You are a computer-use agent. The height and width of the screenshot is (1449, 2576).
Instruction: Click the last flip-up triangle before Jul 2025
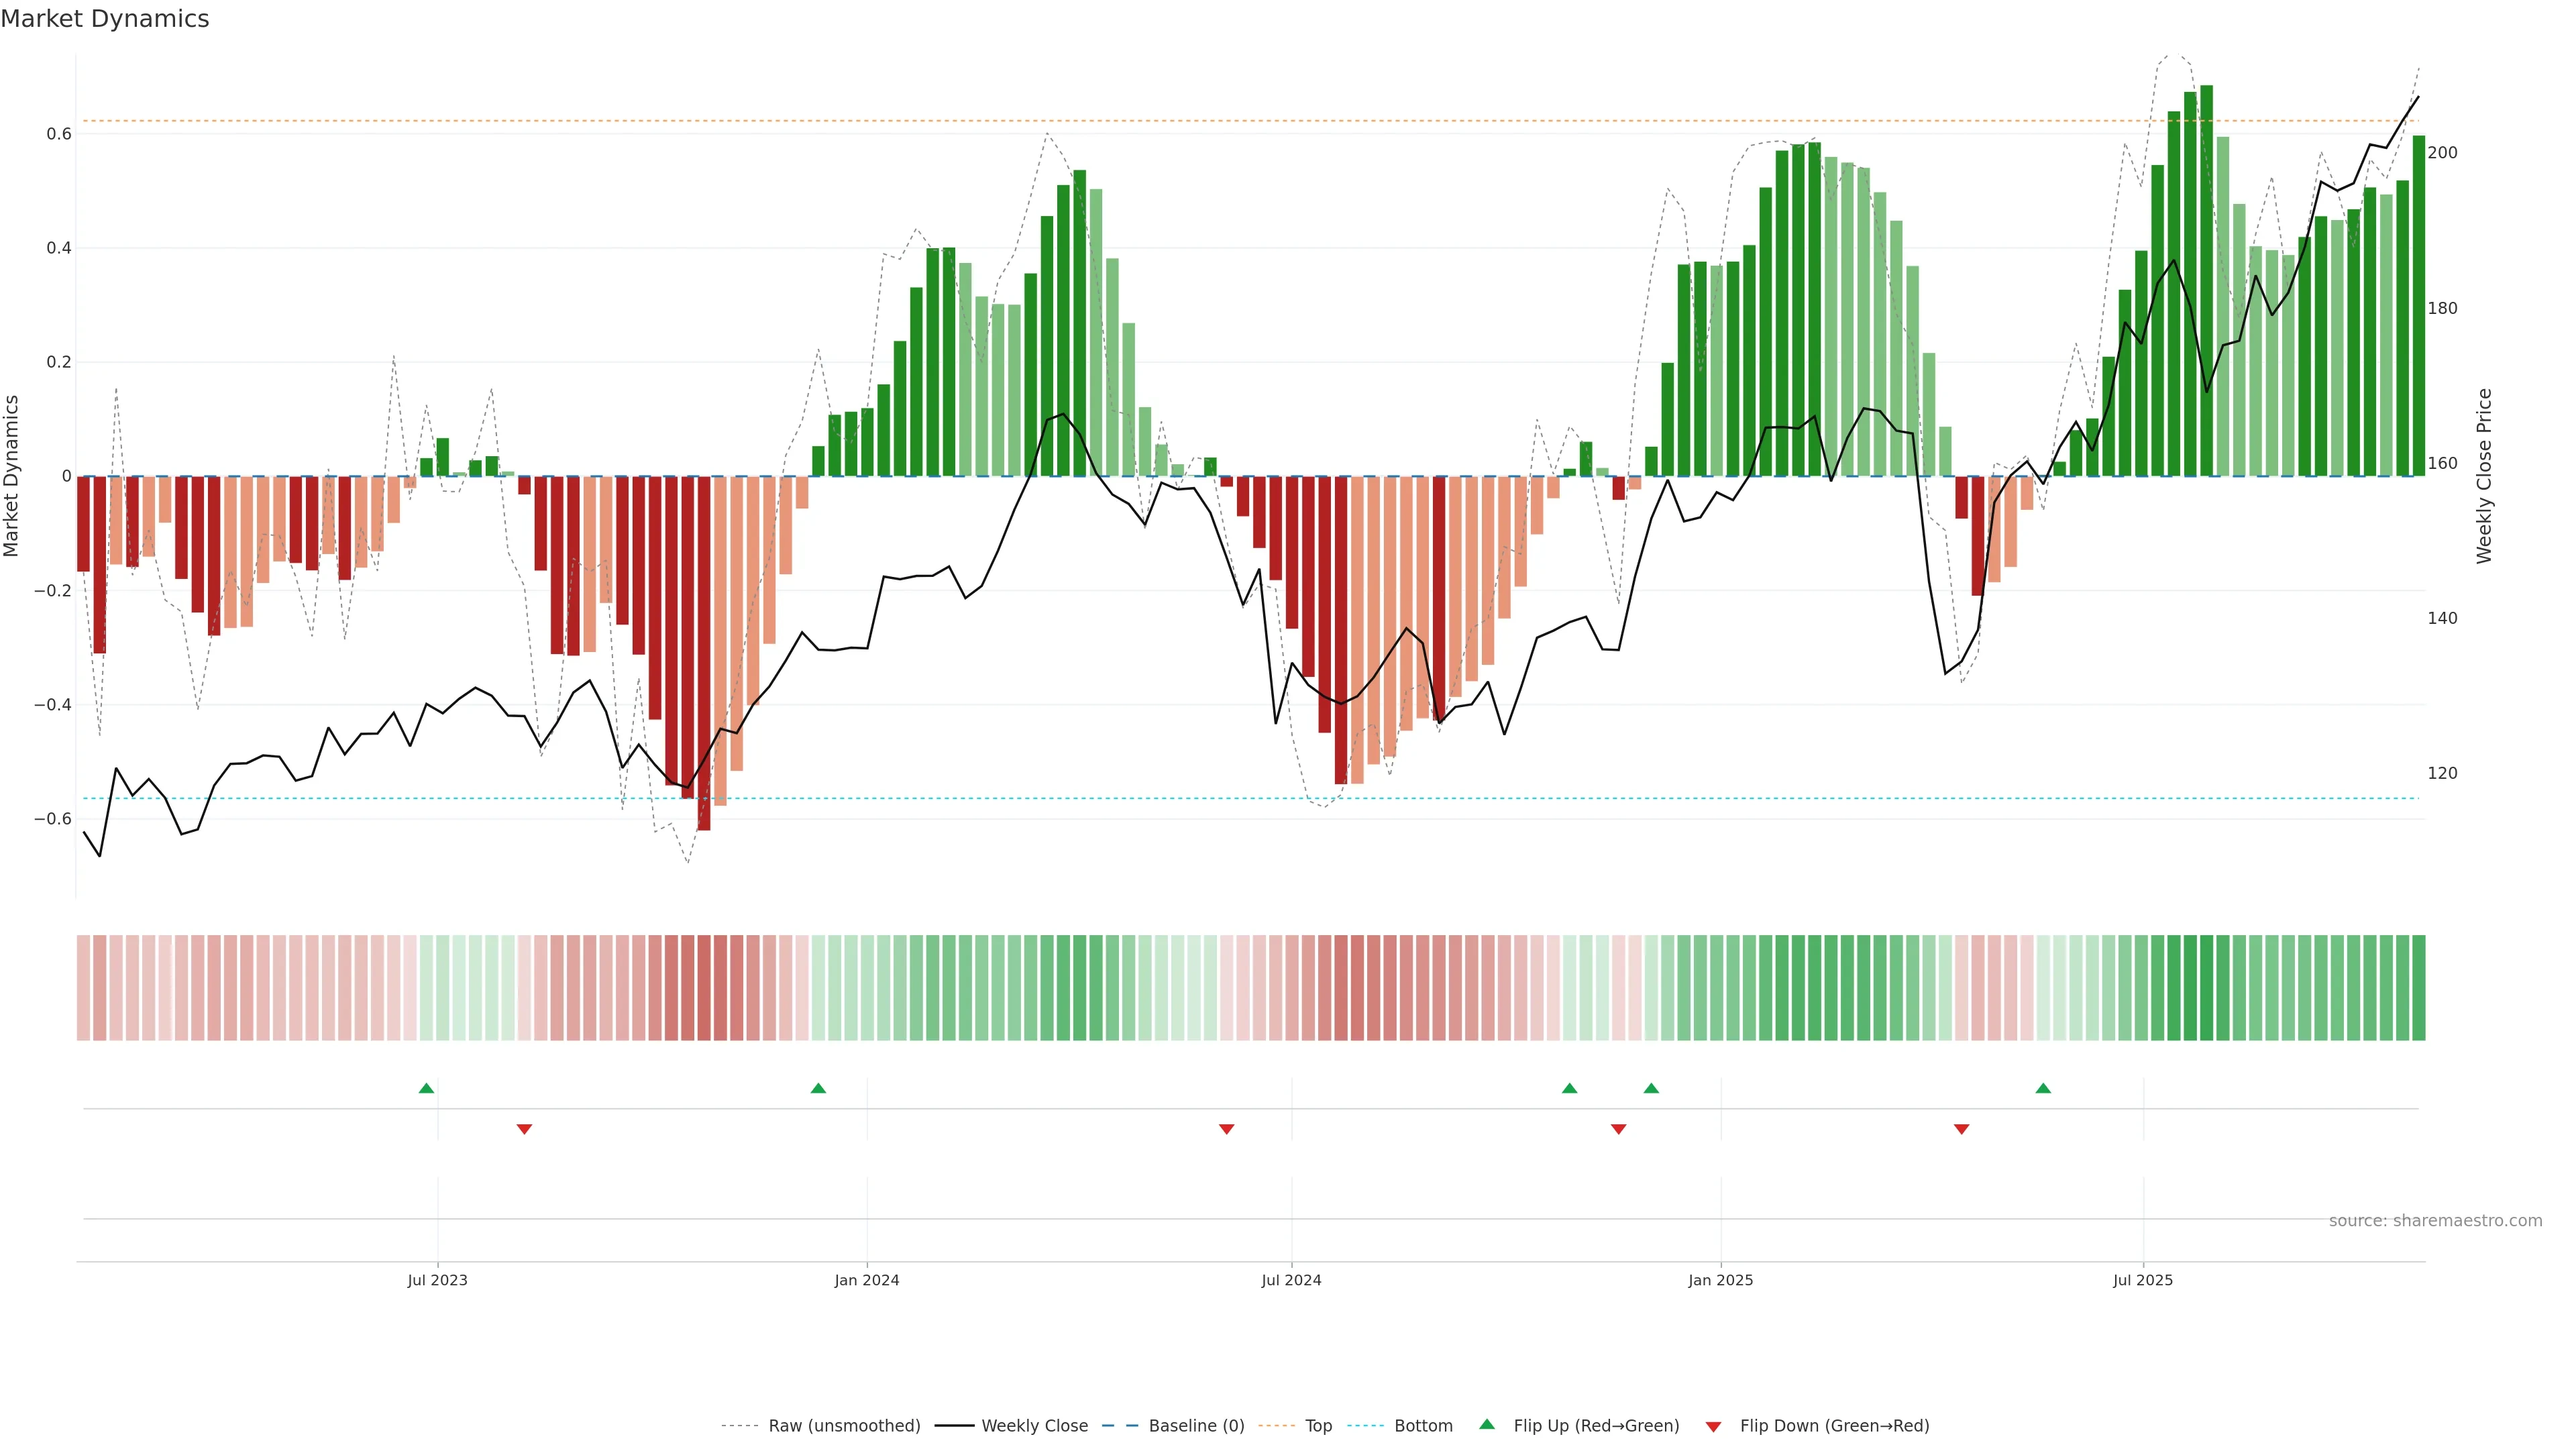2043,1088
